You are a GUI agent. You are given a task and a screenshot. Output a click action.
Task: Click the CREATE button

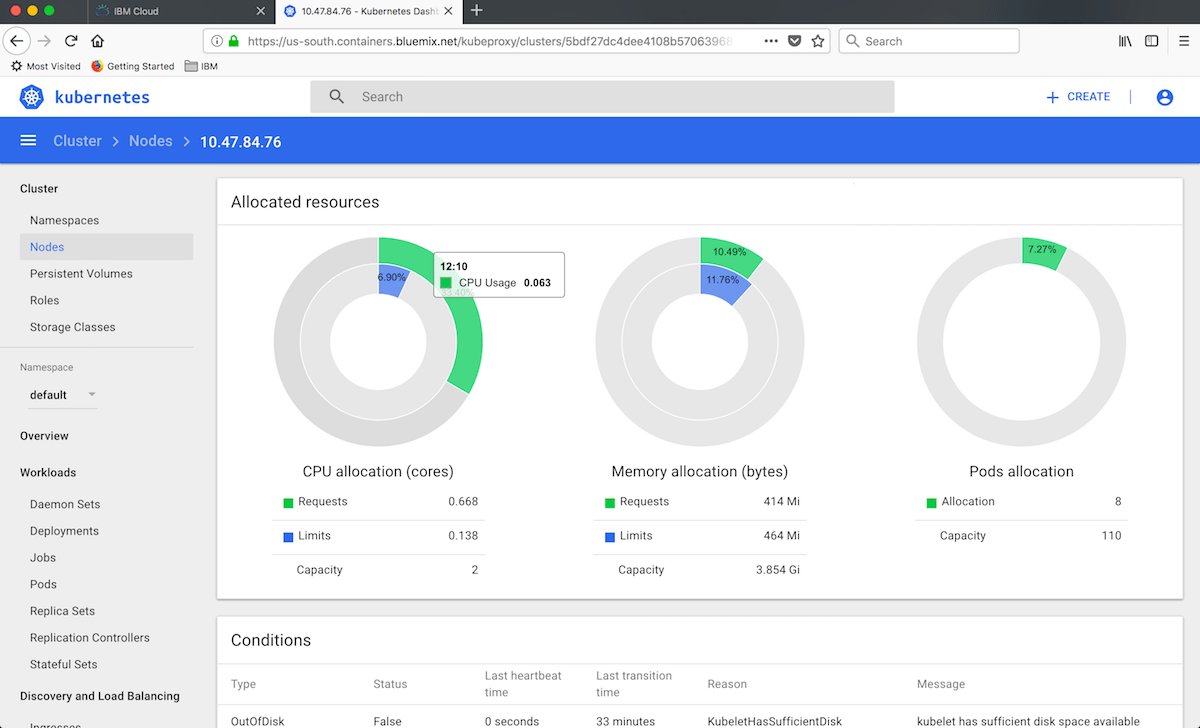[1078, 96]
